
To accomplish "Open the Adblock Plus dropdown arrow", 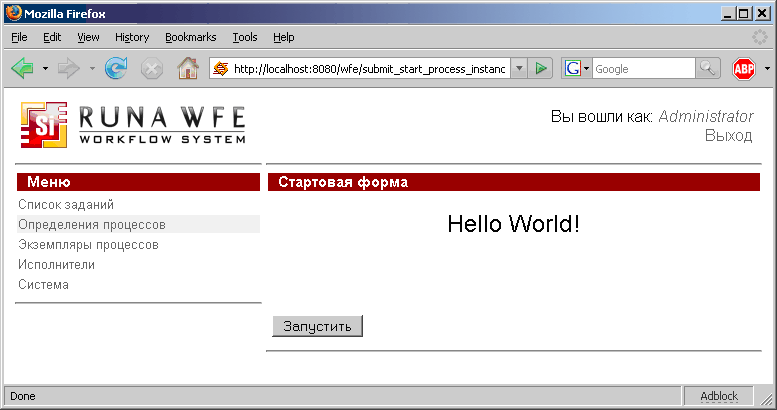I will pos(767,68).
